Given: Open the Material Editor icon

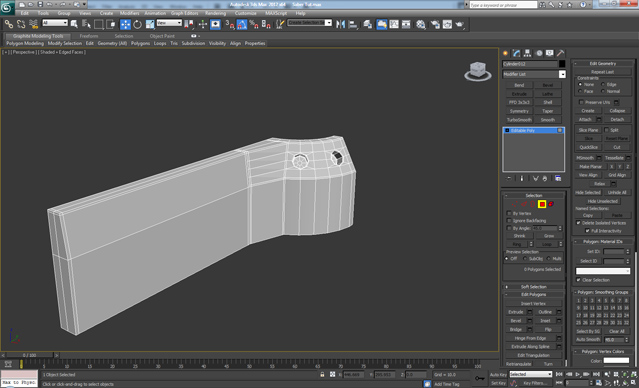Looking at the screenshot, I should pyautogui.click(x=421, y=24).
